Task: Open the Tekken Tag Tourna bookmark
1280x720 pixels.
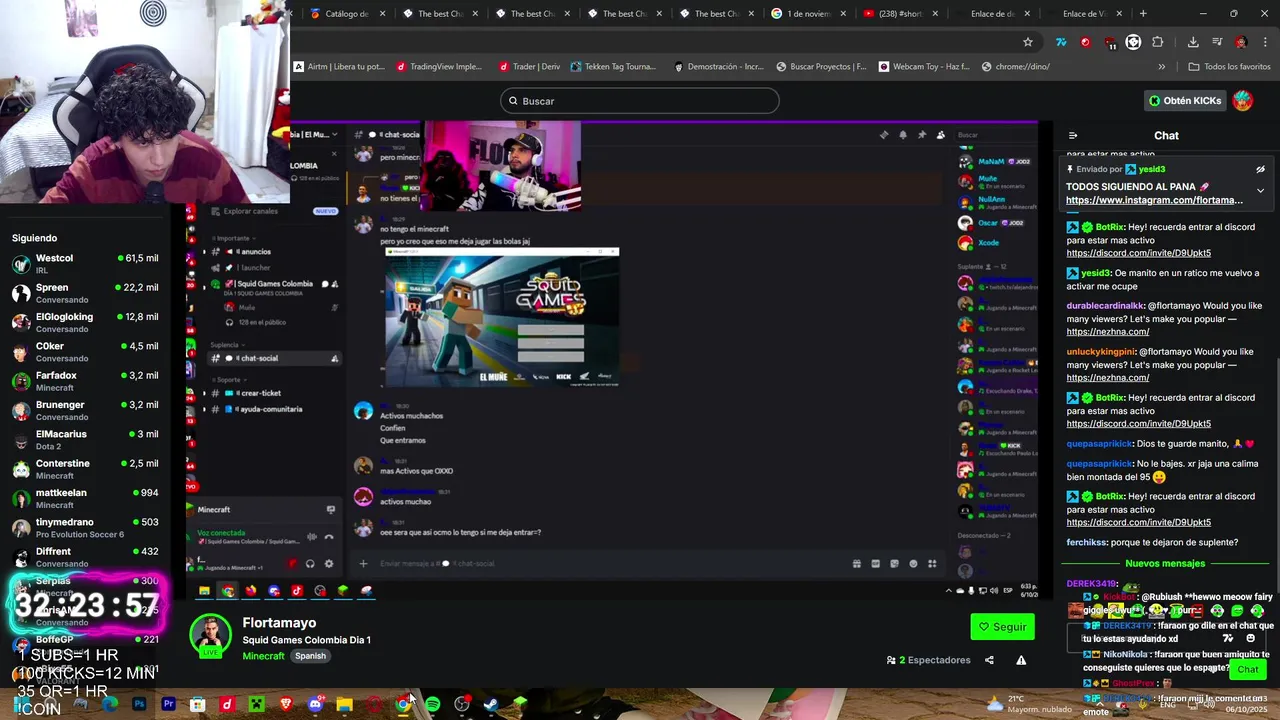Action: [x=613, y=67]
